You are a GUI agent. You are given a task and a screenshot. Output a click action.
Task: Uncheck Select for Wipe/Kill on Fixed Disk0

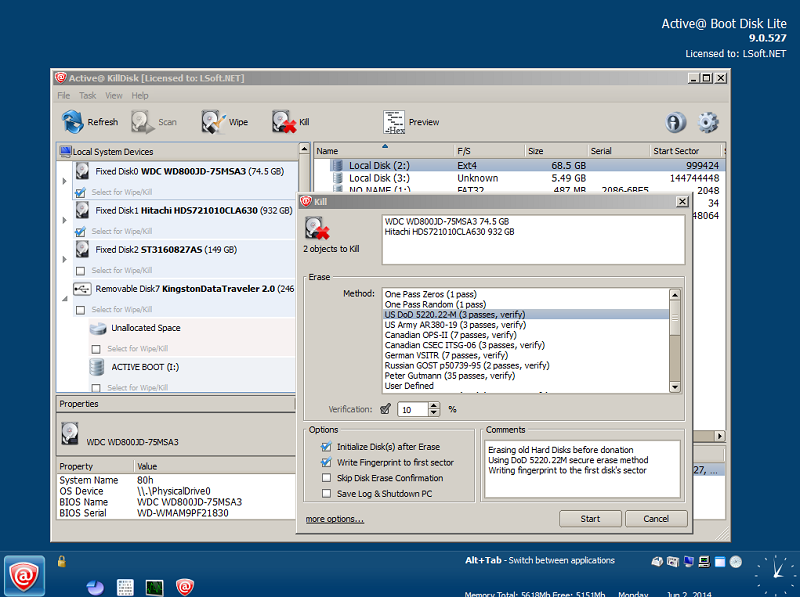[80, 192]
